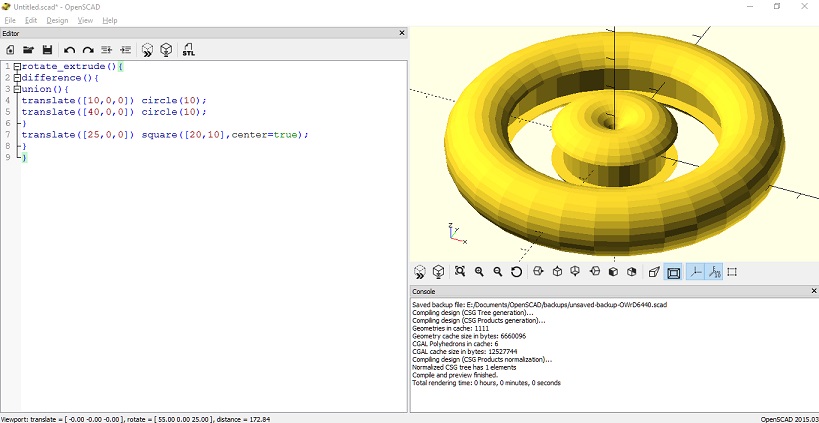The image size is (819, 423).
Task: Collapse the rotate_extrude() block on line 1
Action: click(17, 67)
